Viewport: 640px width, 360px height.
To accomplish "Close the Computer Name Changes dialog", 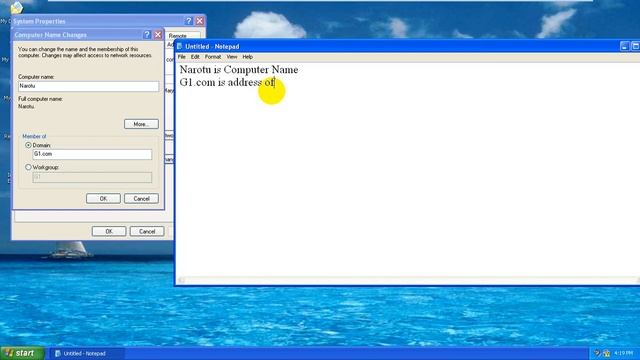I will (158, 35).
